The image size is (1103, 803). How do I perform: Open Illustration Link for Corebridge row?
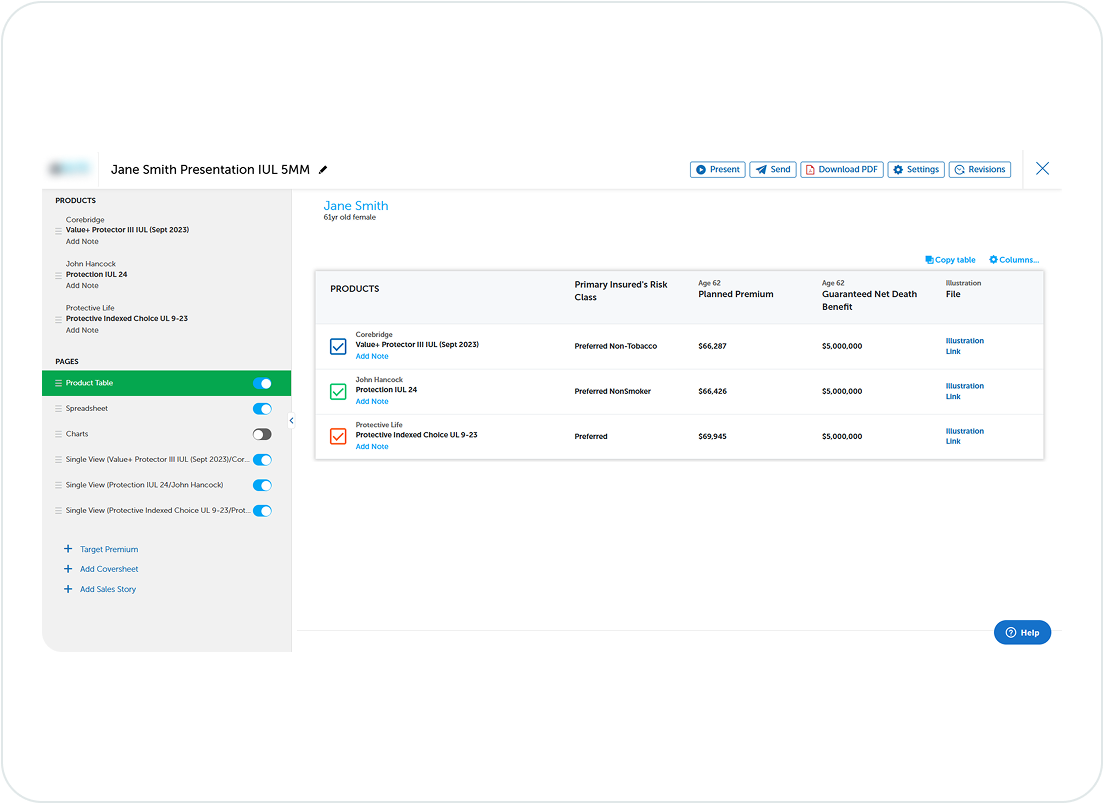(x=964, y=346)
